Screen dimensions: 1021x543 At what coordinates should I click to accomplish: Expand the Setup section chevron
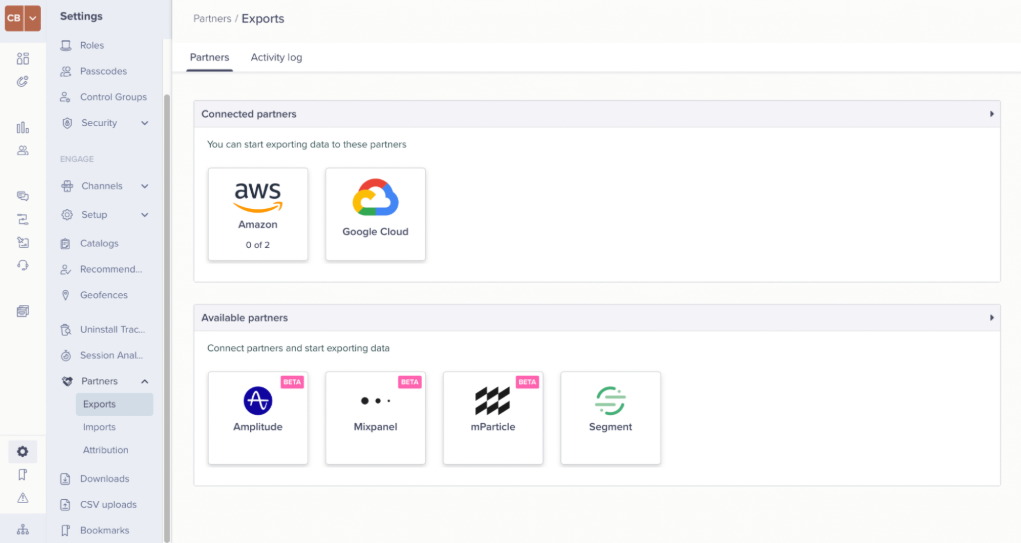[145, 215]
